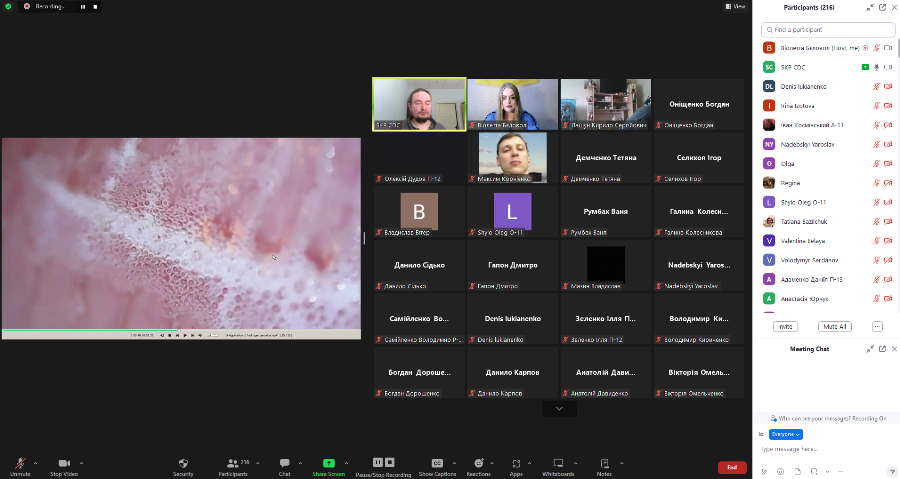900x479 pixels.
Task: Pause recording using the top-left indicator
Action: (83, 7)
